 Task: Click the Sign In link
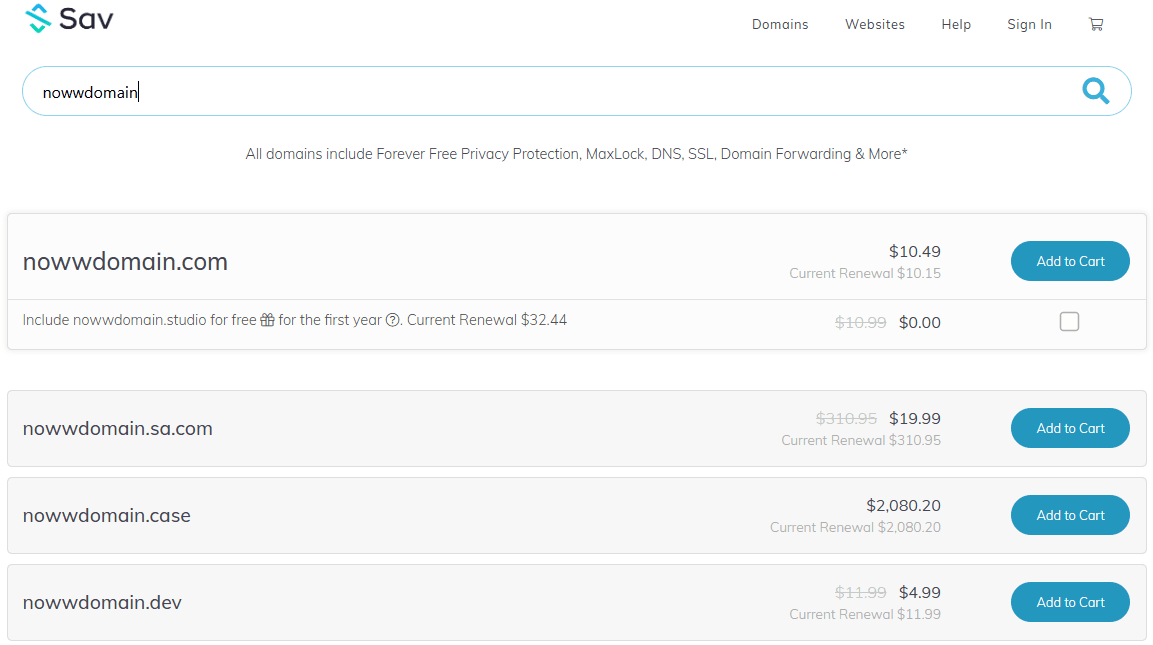coord(1029,24)
